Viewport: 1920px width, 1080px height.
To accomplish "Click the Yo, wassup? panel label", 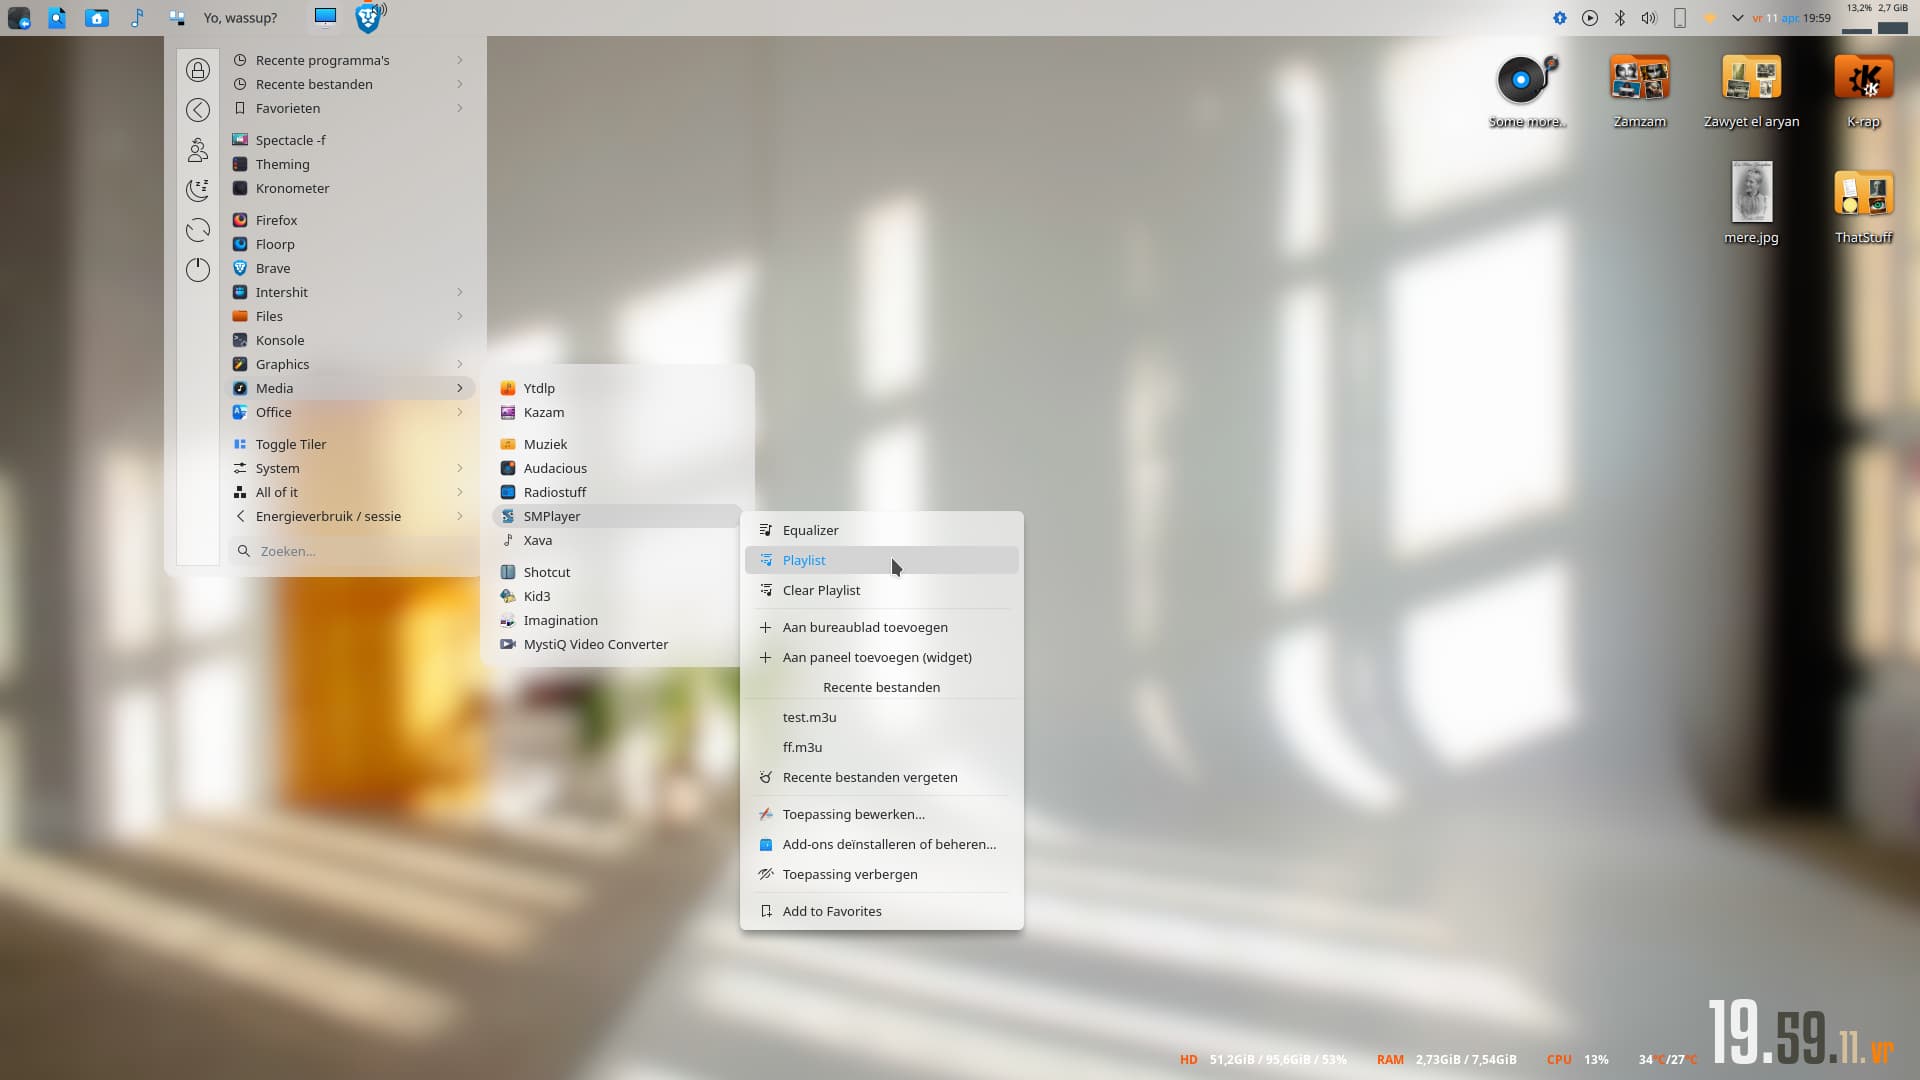I will (x=240, y=18).
